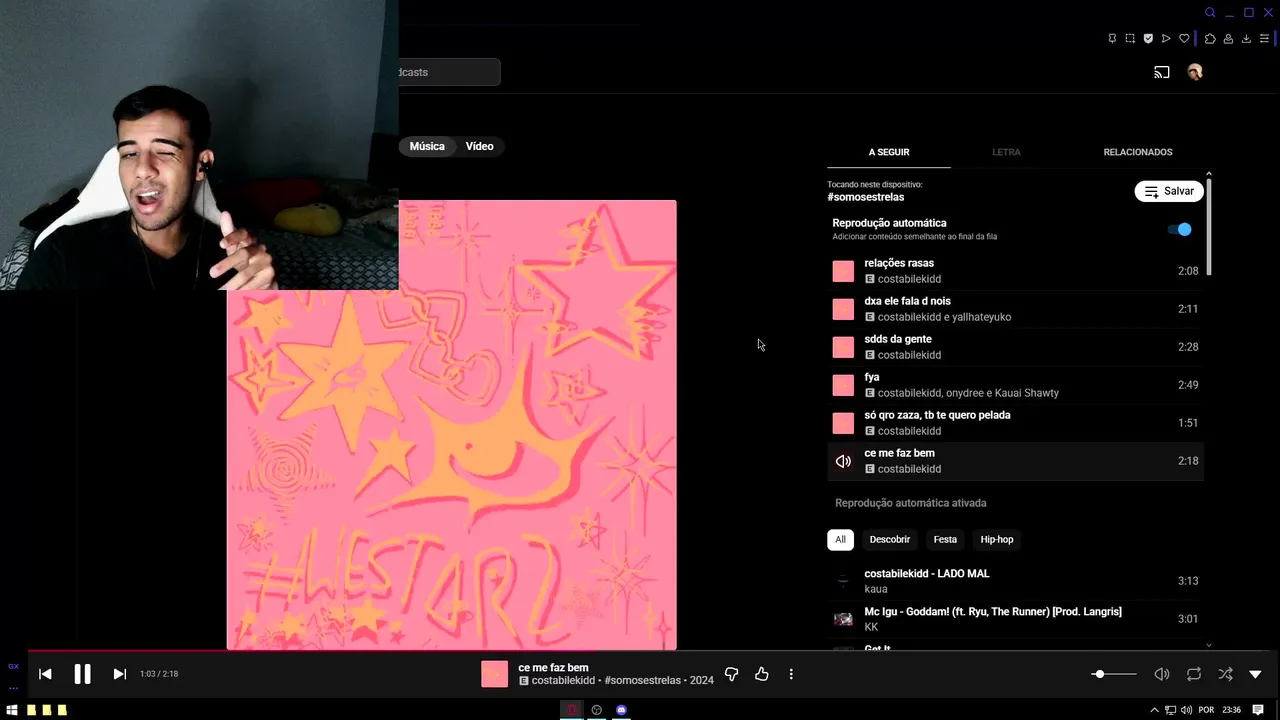This screenshot has height=720, width=1280.
Task: Mute the player volume speaker icon
Action: (x=1161, y=674)
